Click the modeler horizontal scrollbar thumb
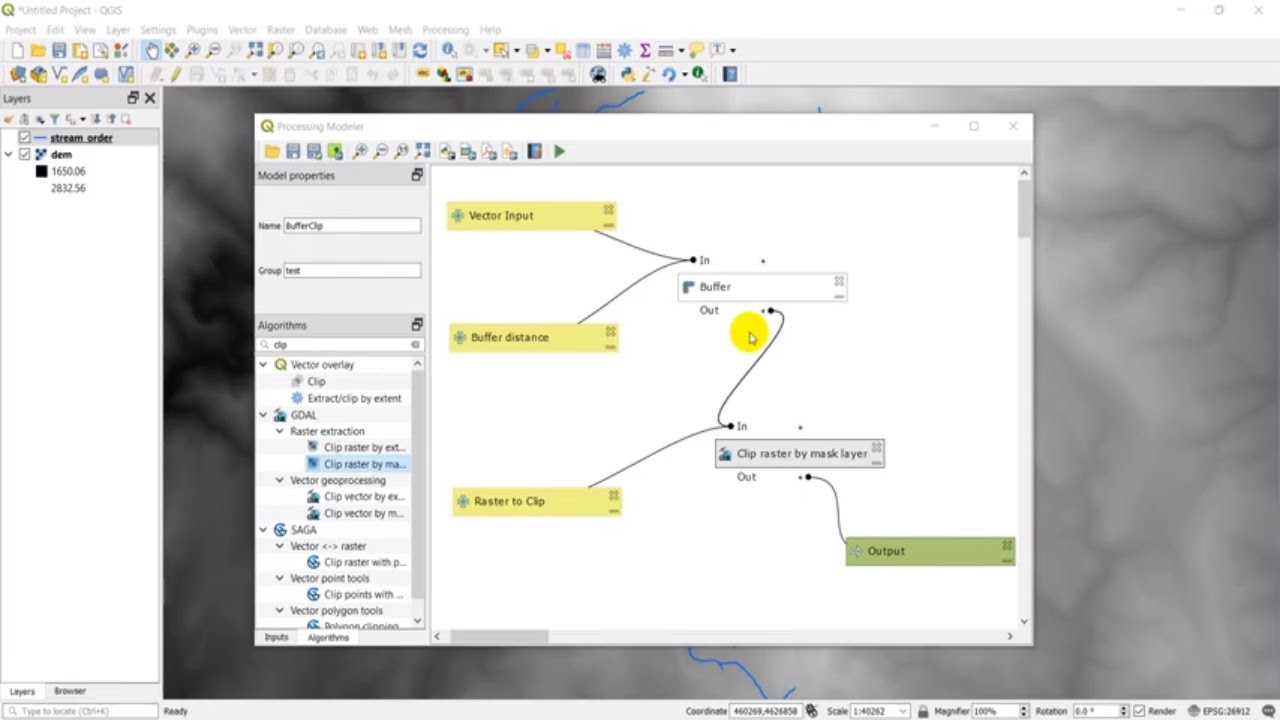This screenshot has width=1280, height=720. pos(499,636)
